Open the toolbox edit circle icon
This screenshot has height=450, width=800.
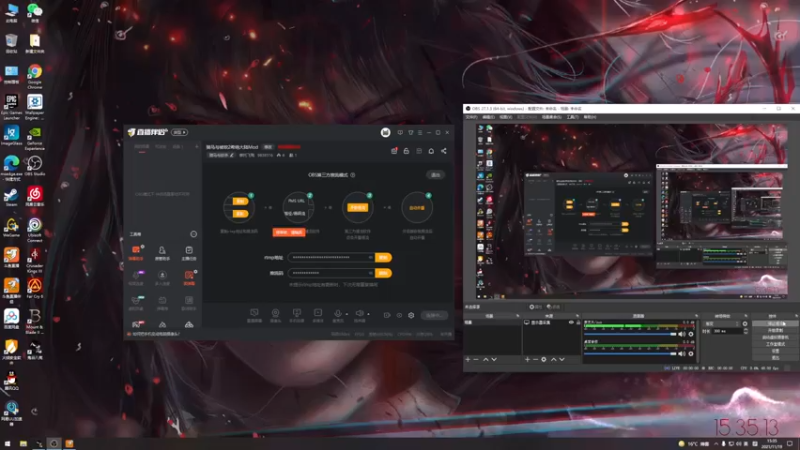click(x=193, y=234)
